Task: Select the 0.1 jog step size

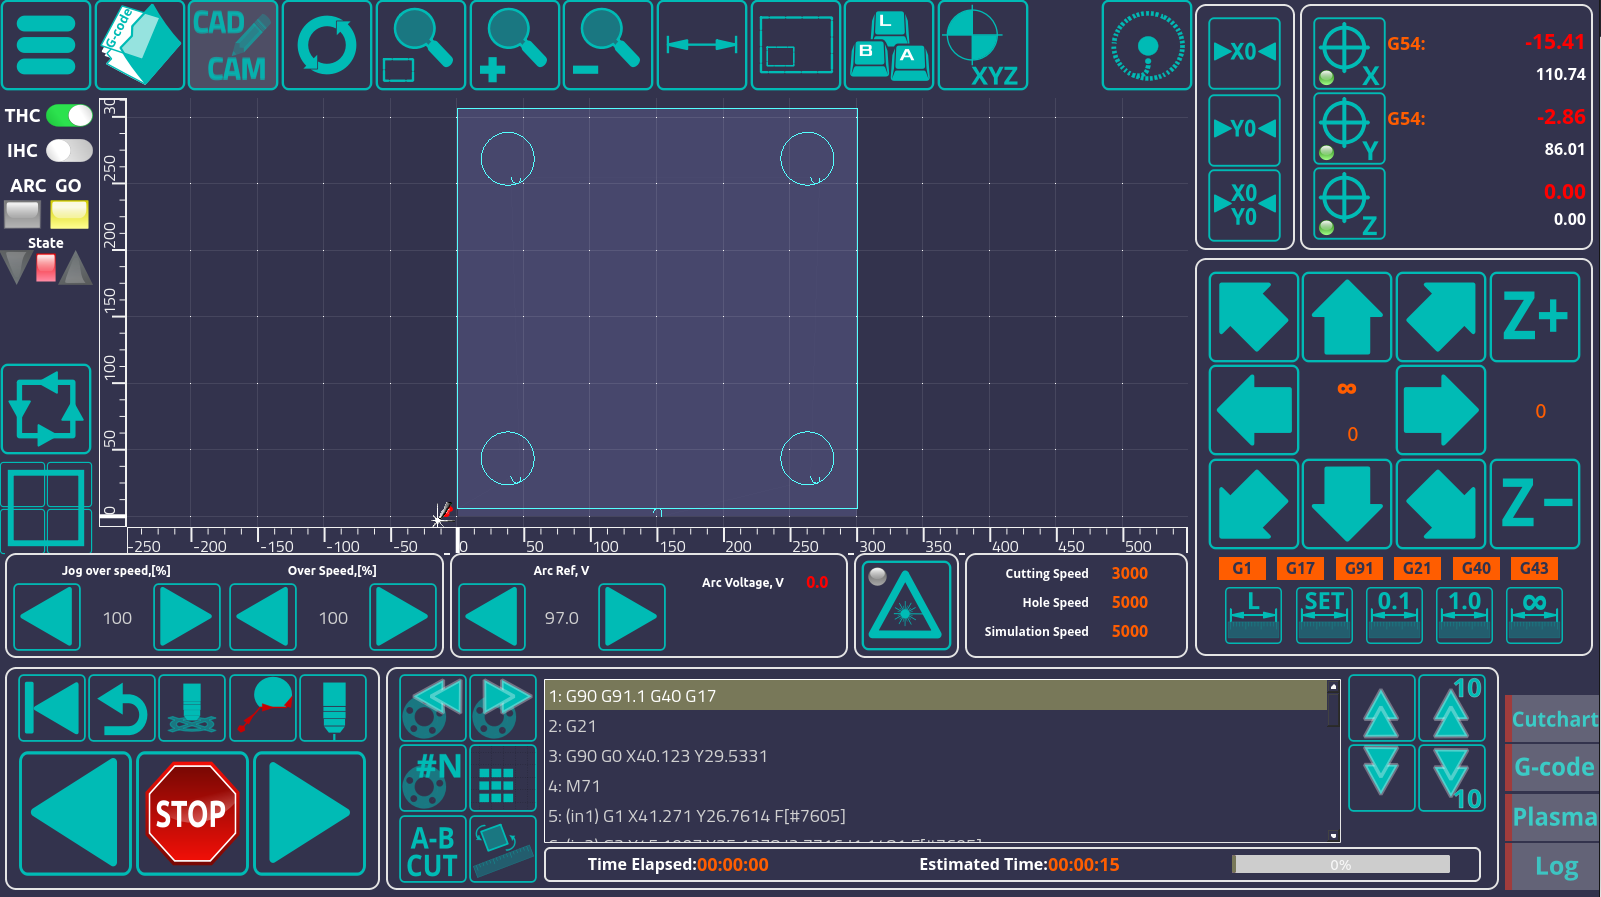Action: coord(1394,614)
